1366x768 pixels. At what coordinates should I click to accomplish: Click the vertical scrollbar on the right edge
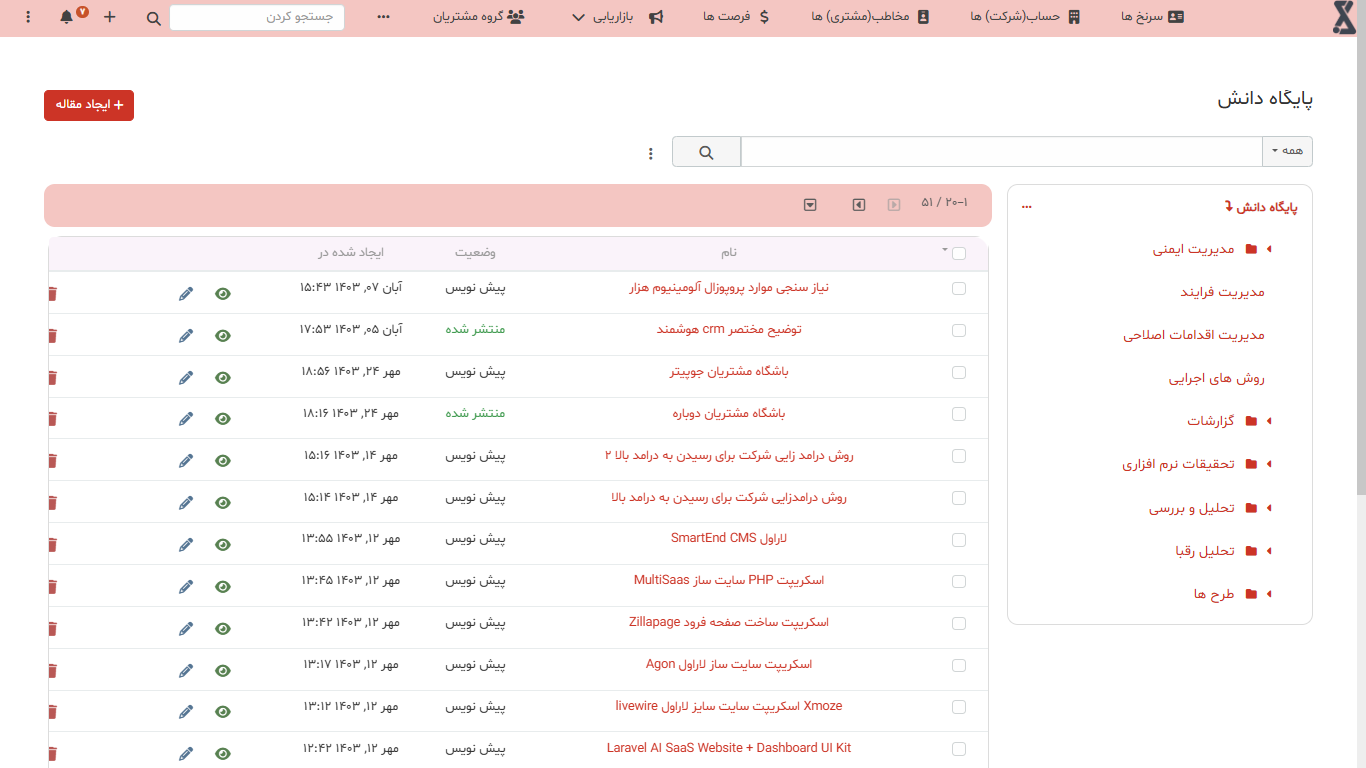[1361, 248]
